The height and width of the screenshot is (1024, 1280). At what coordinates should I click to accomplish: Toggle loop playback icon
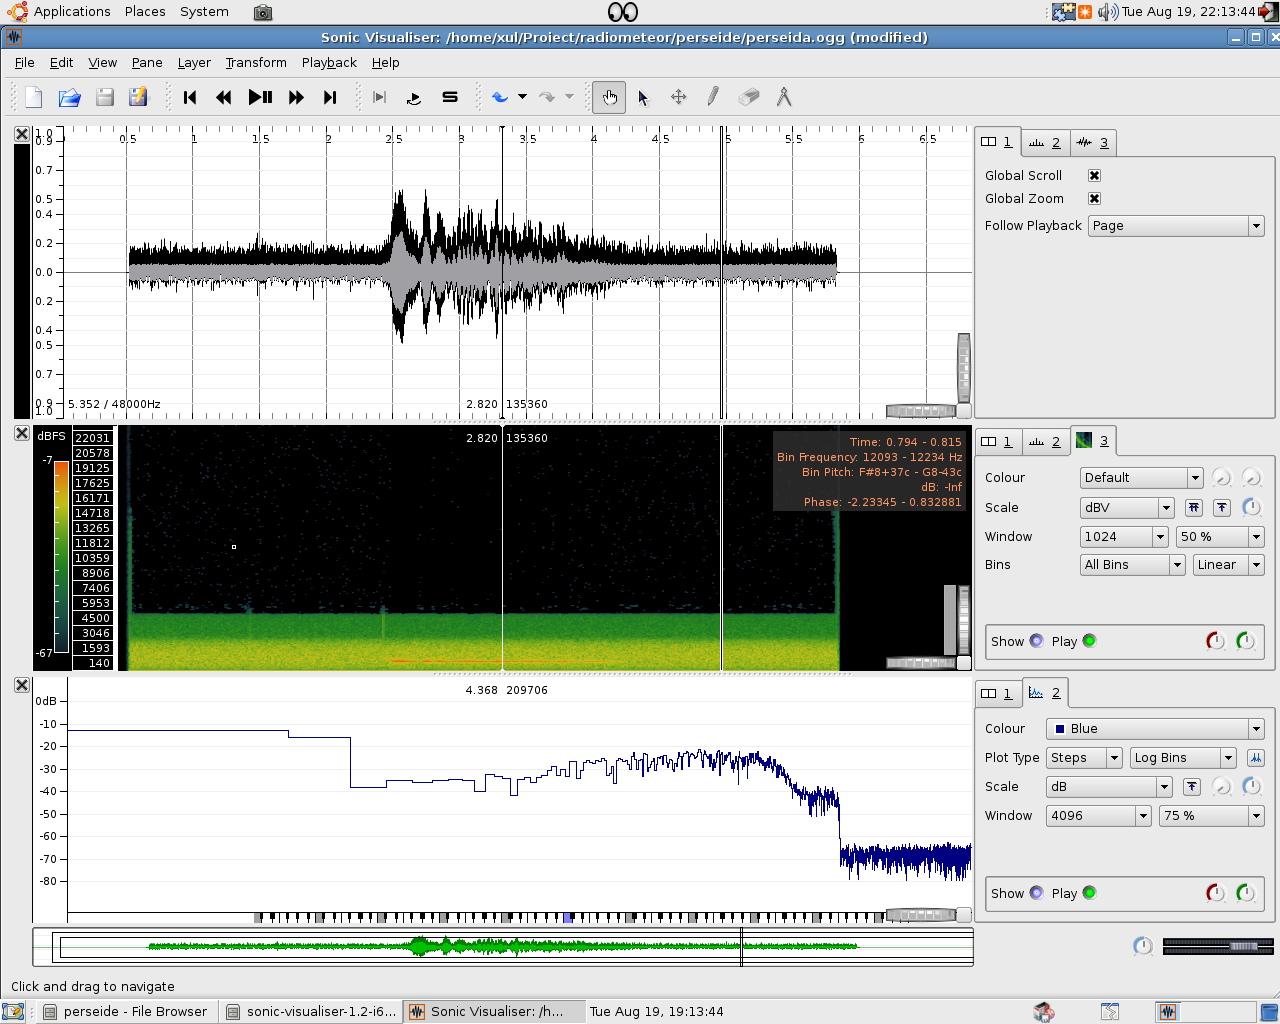click(414, 97)
